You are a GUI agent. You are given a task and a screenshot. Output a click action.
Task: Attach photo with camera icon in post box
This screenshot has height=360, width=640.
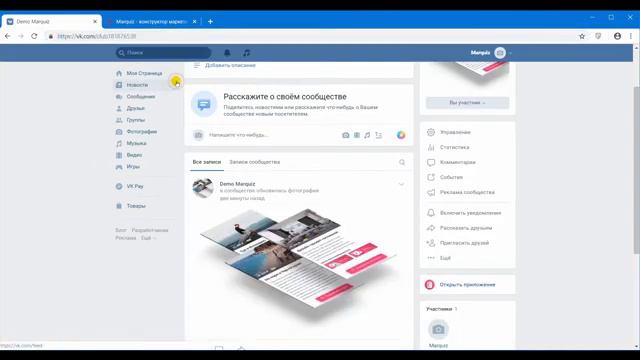(x=346, y=135)
